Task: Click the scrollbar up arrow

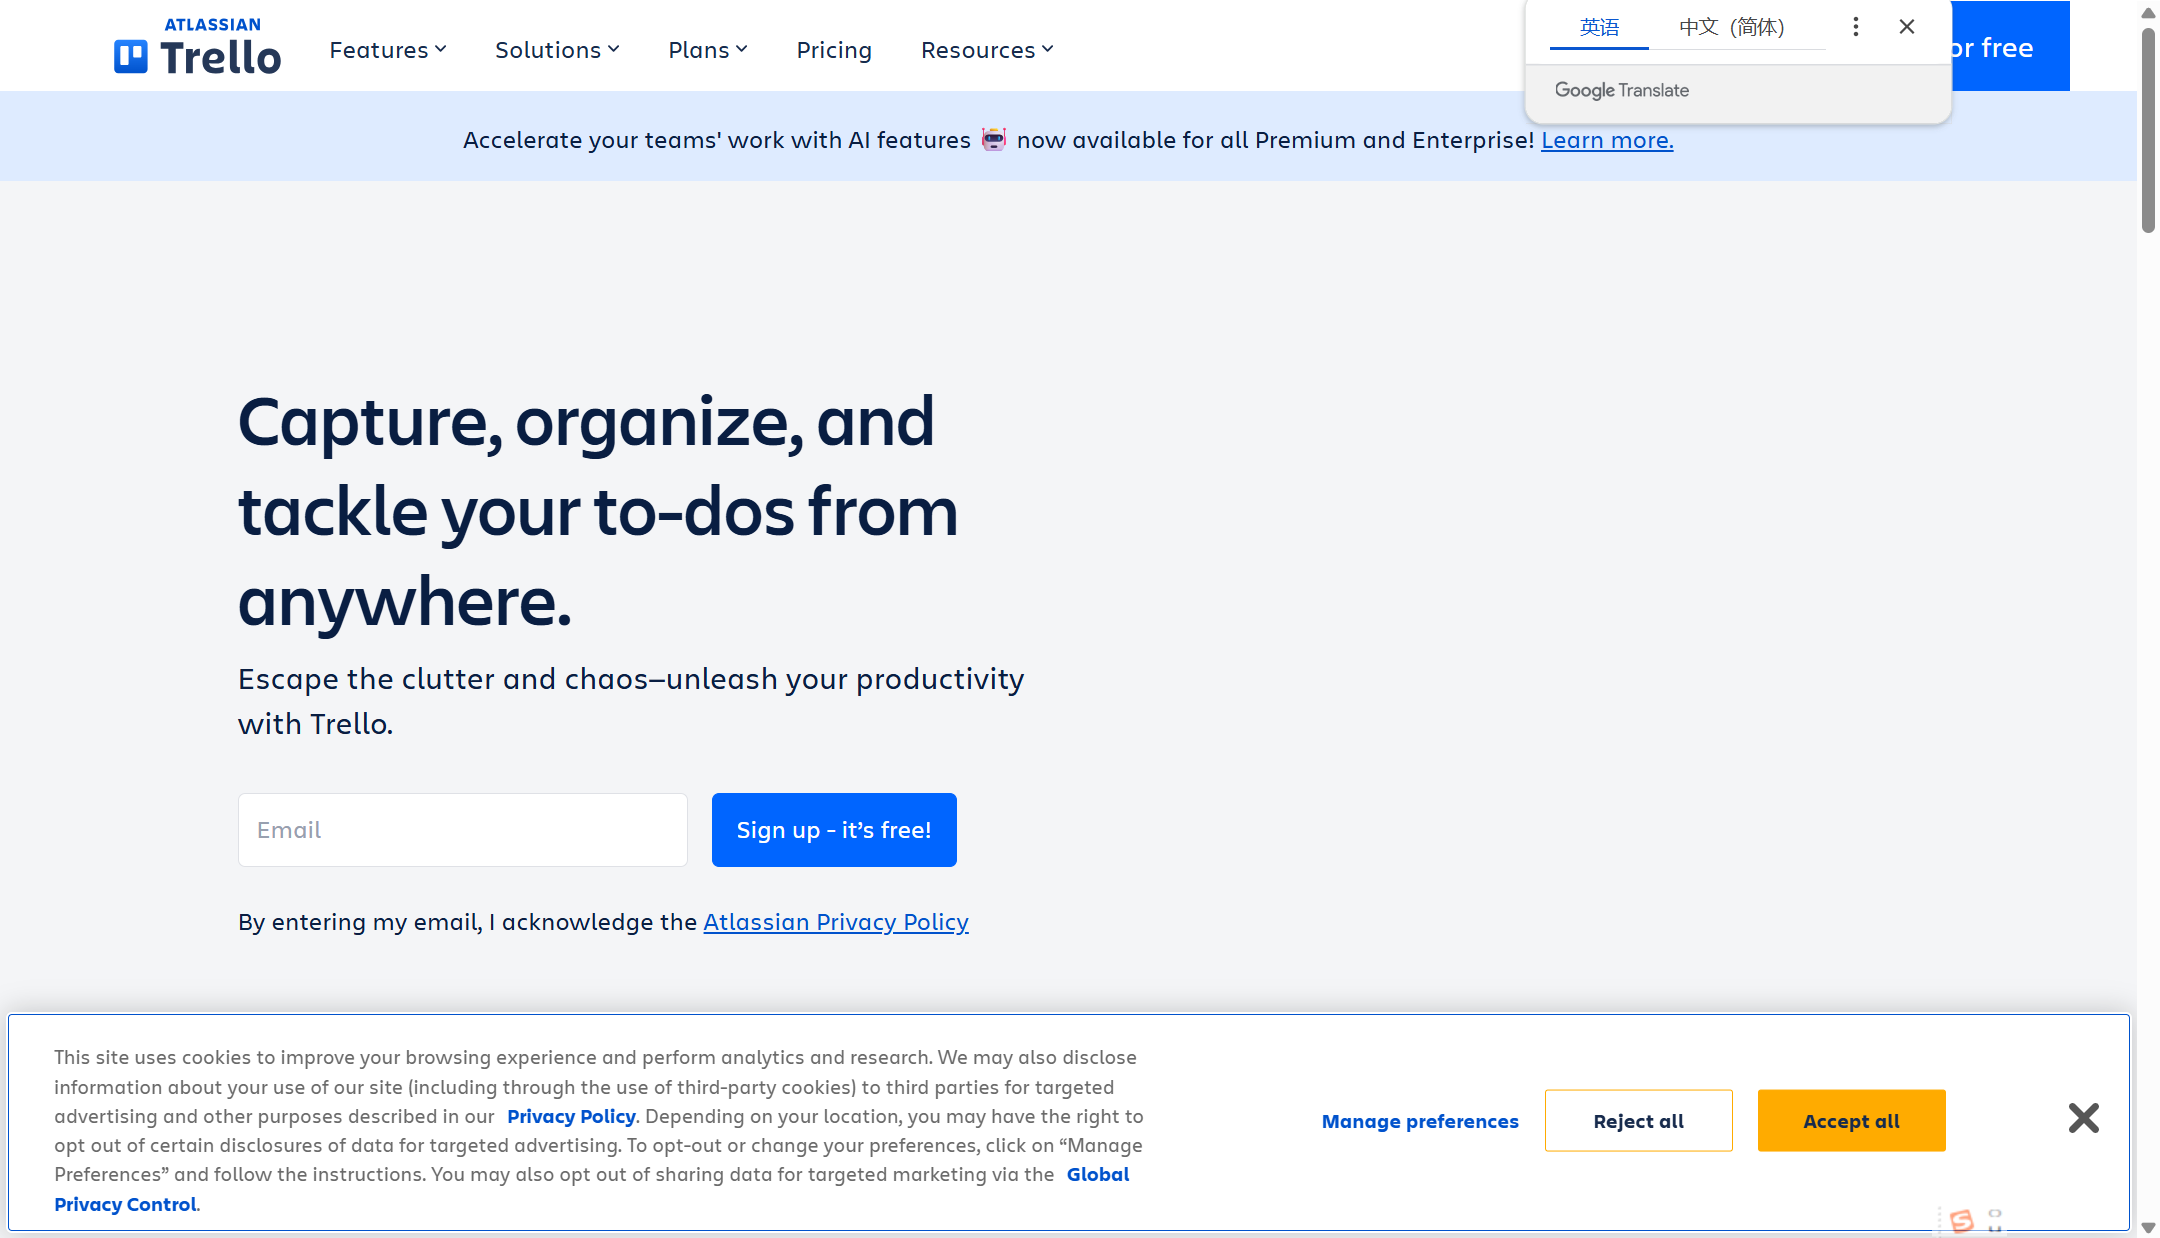Action: (x=2148, y=13)
